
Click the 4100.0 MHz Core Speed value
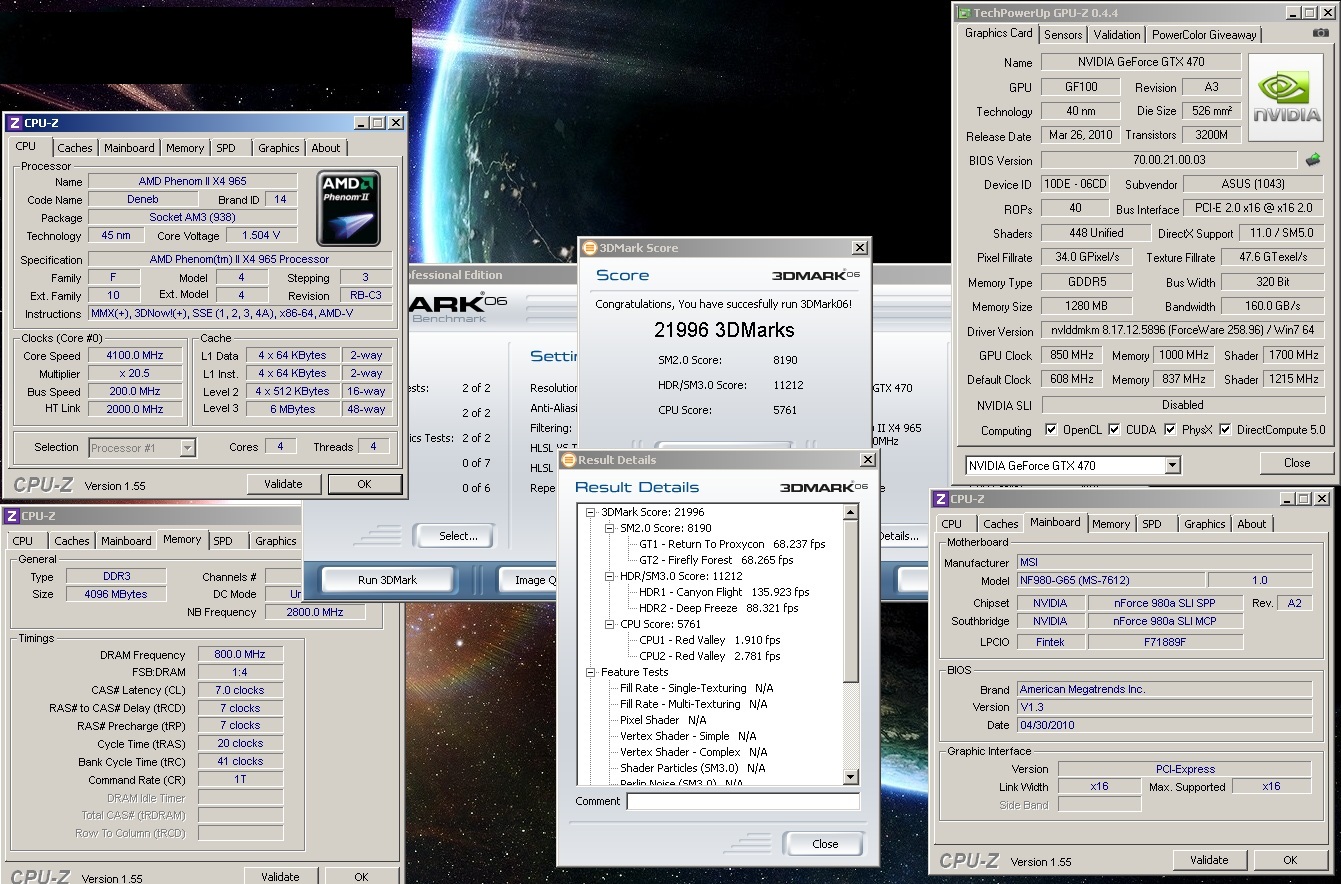134,355
